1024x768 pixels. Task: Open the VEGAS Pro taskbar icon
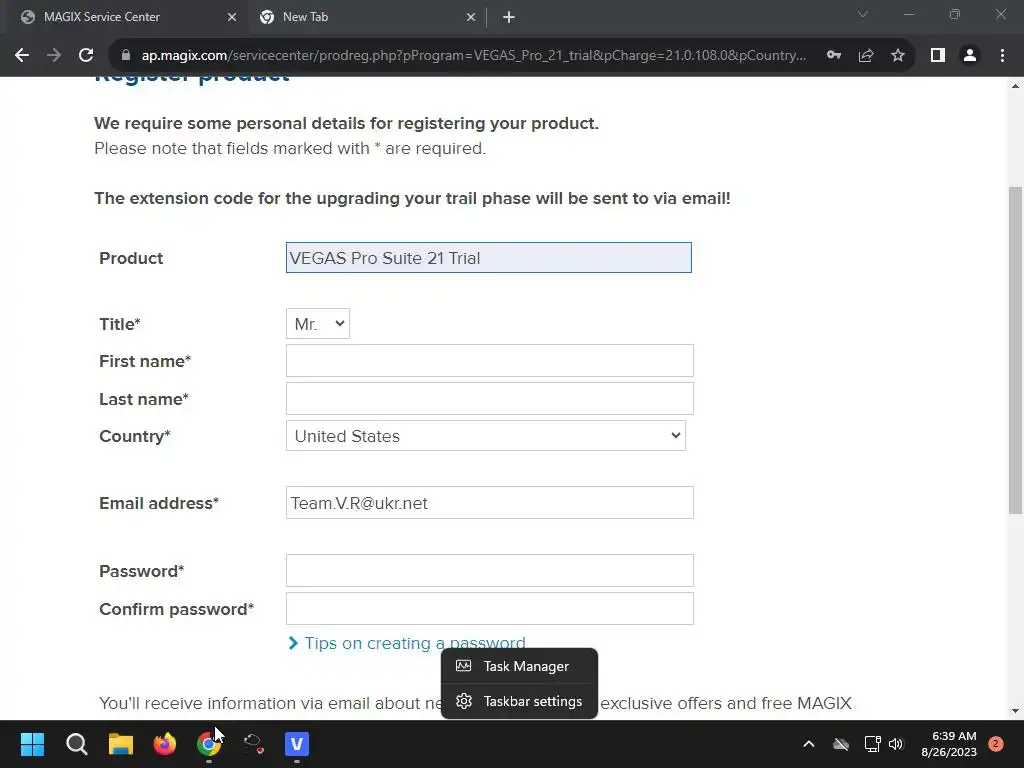coord(296,744)
